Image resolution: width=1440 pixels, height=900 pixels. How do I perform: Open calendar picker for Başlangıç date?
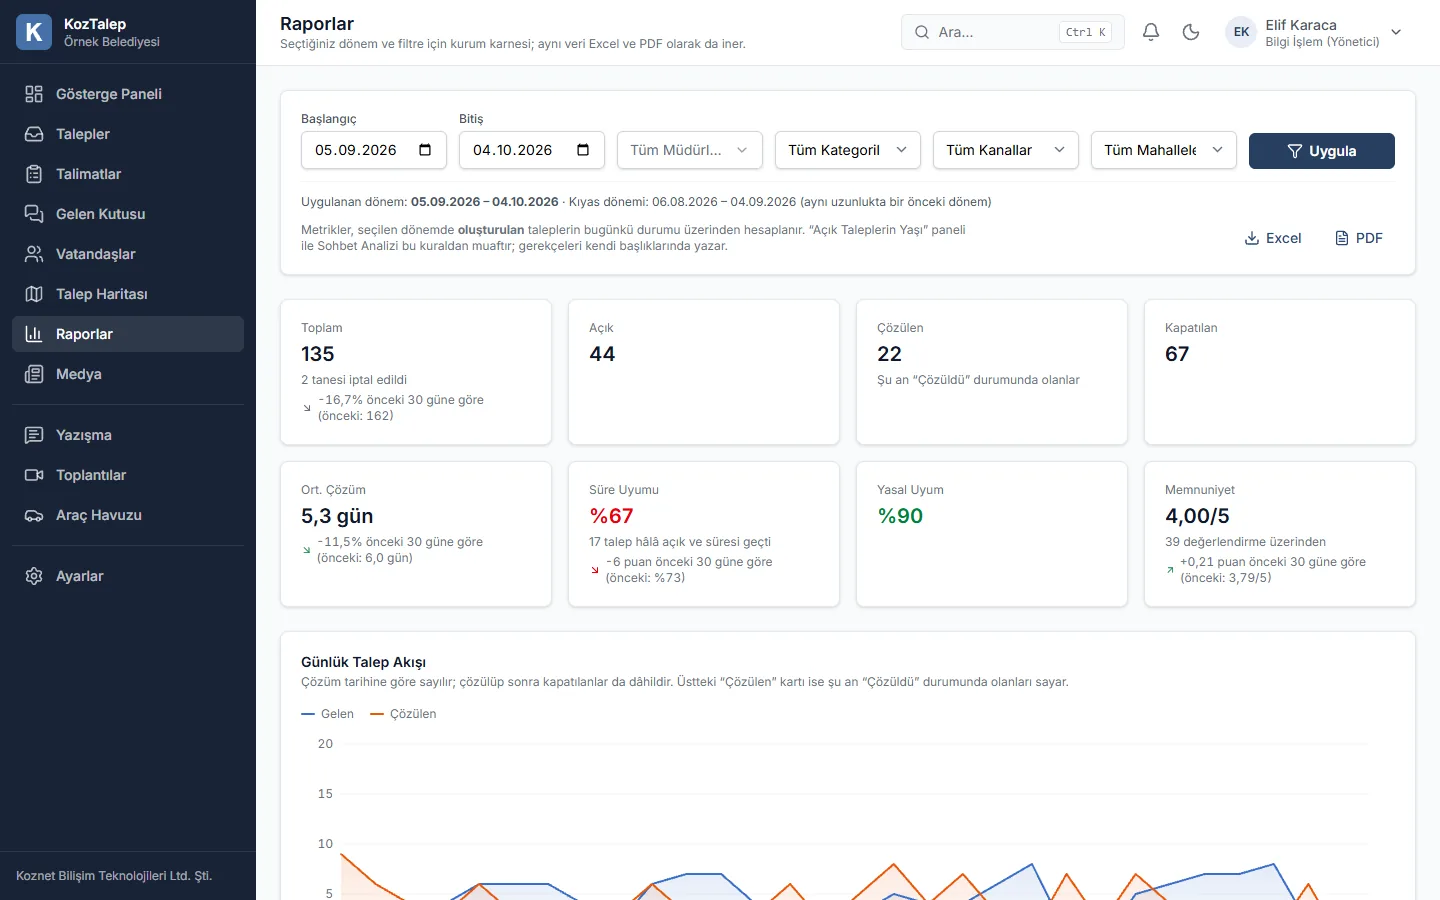pyautogui.click(x=425, y=150)
